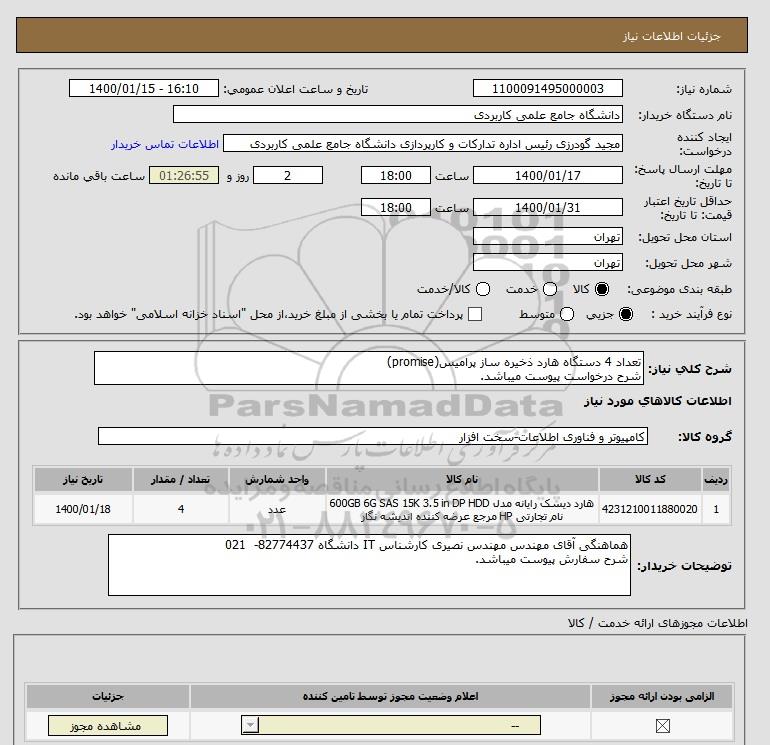Click the price validity date 1400/01/31
This screenshot has width=770, height=745.
pyautogui.click(x=548, y=207)
